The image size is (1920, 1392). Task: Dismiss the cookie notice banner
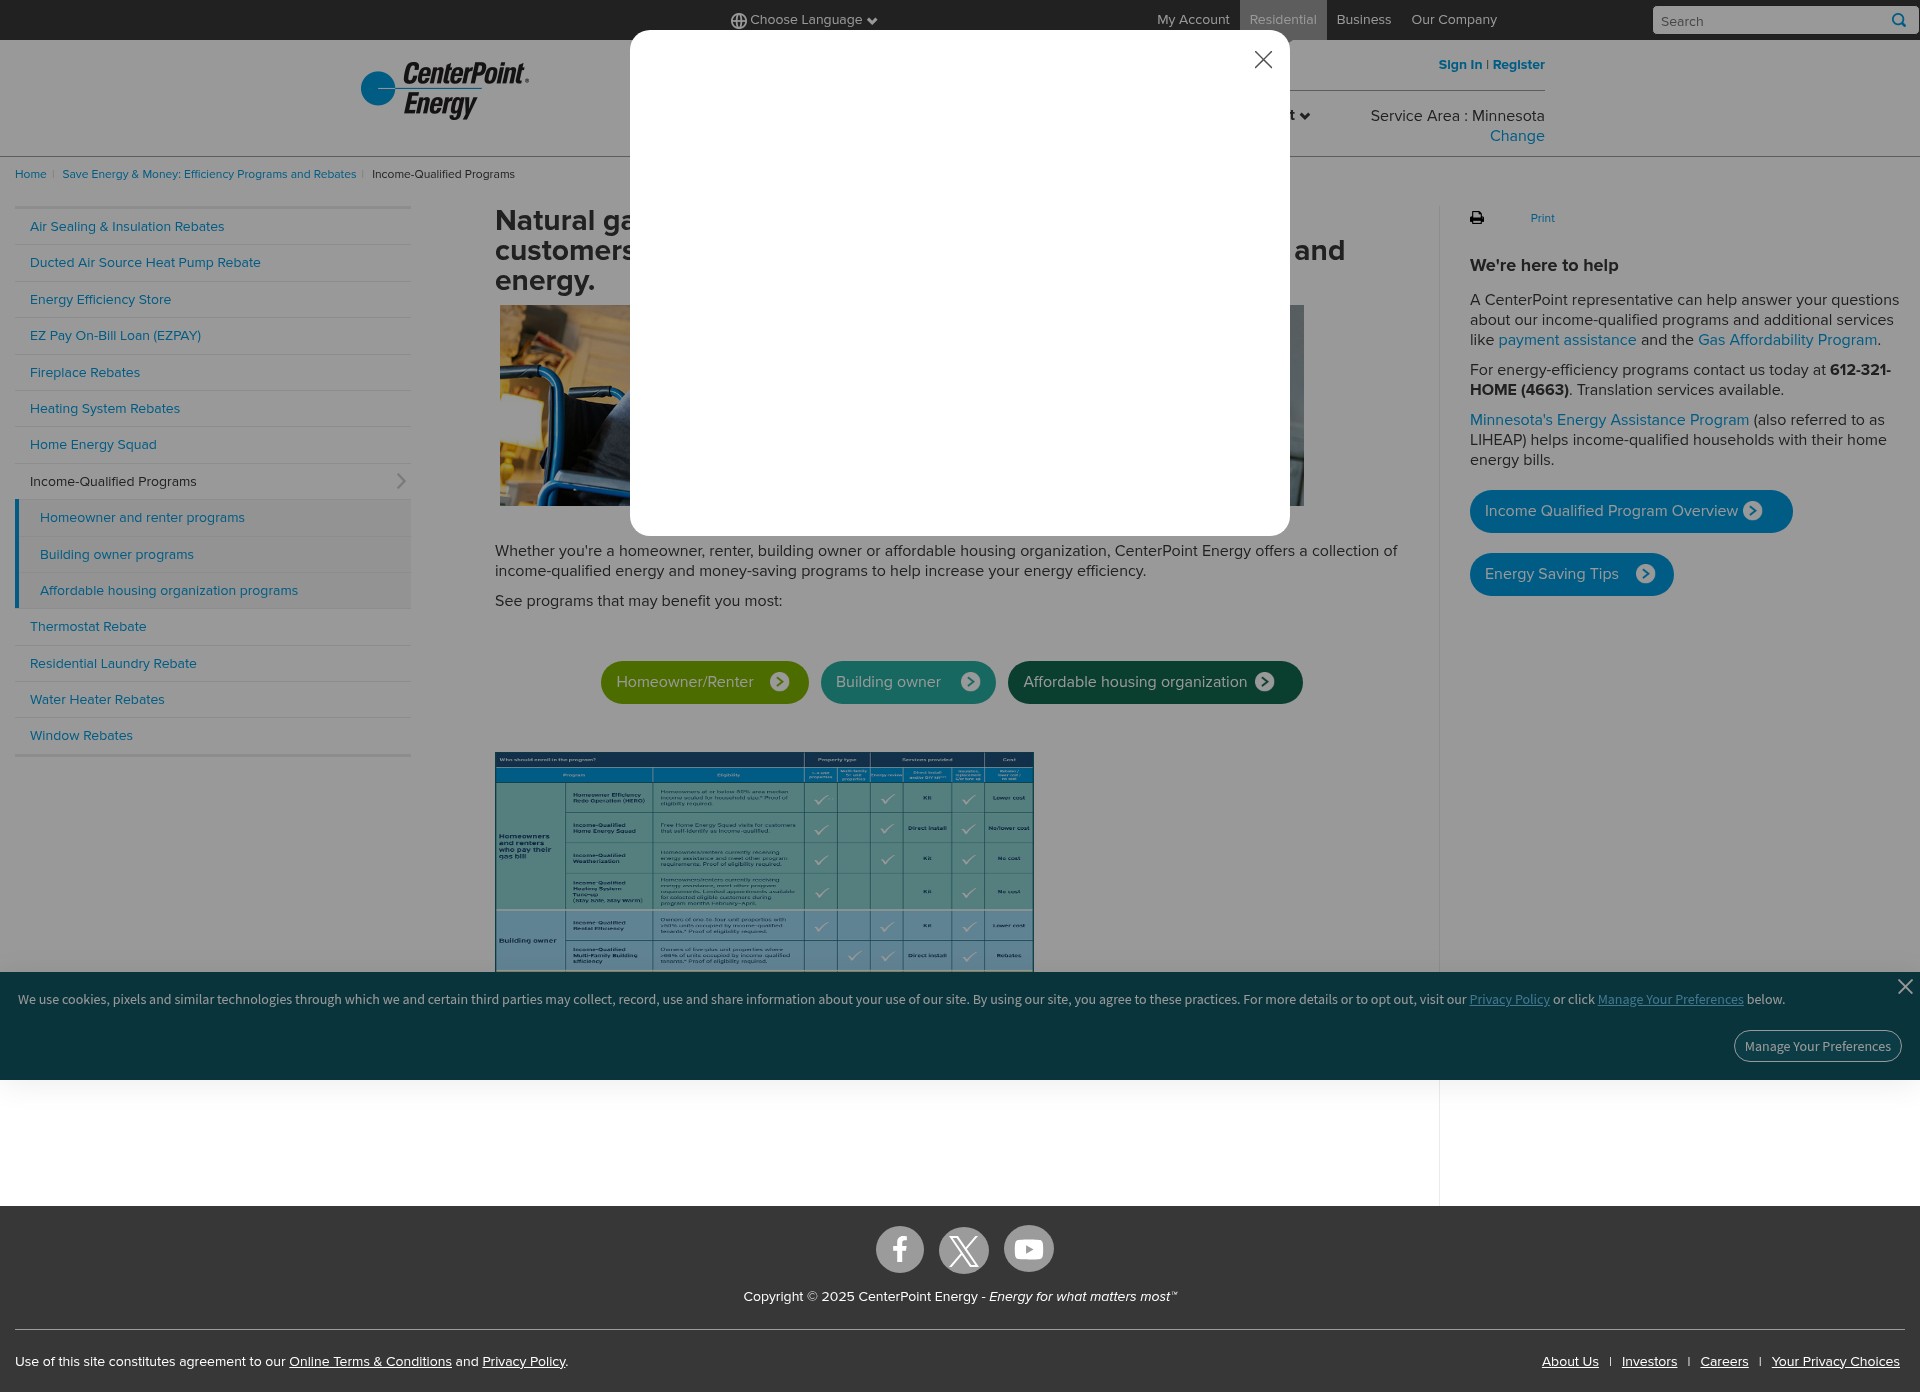[1905, 987]
